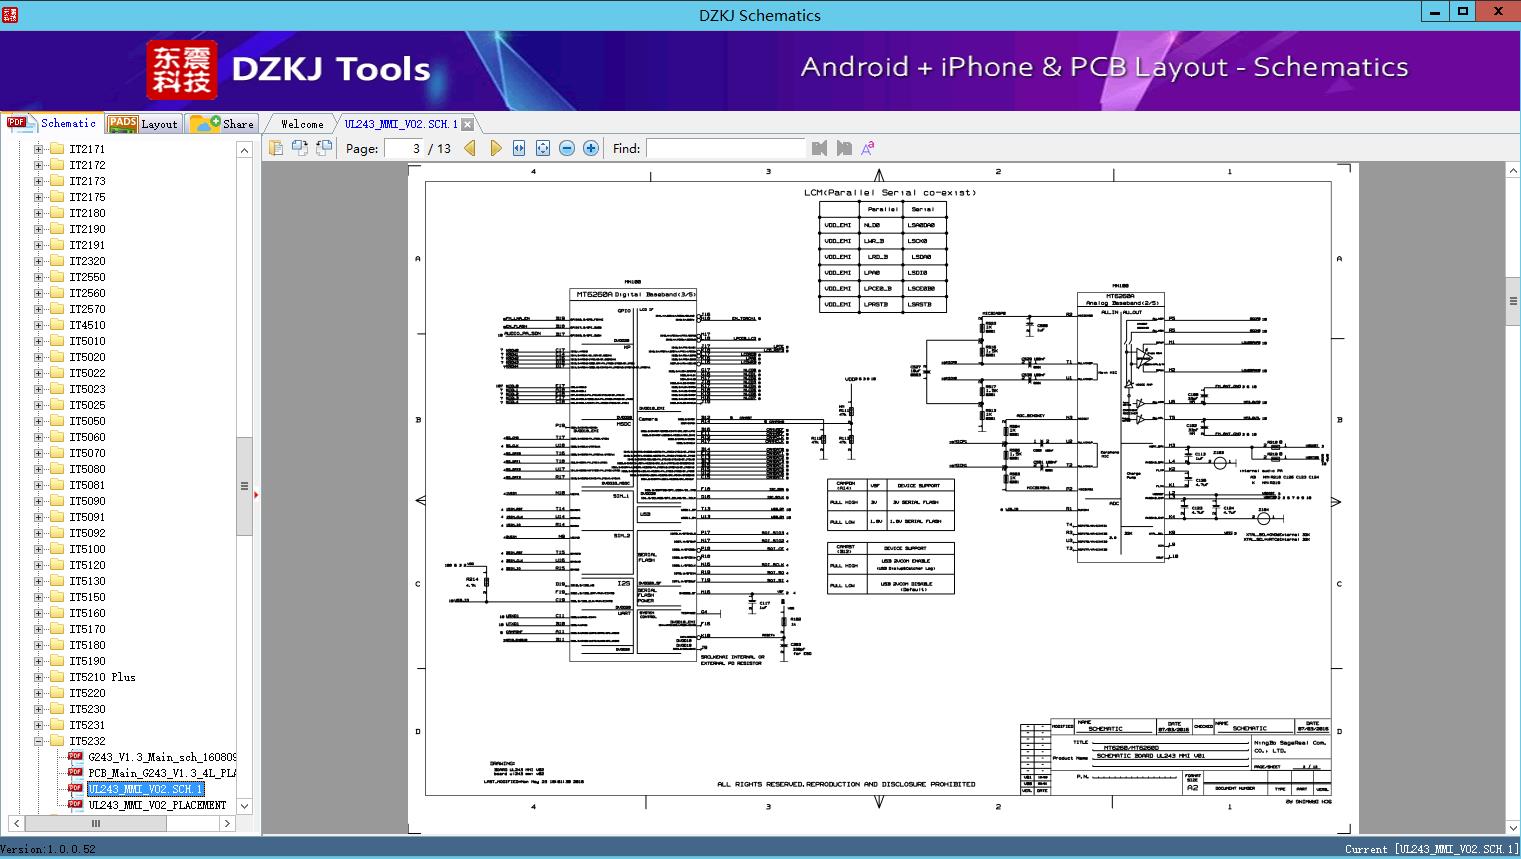Go to the previous page arrow
The height and width of the screenshot is (859, 1521).
tap(470, 148)
